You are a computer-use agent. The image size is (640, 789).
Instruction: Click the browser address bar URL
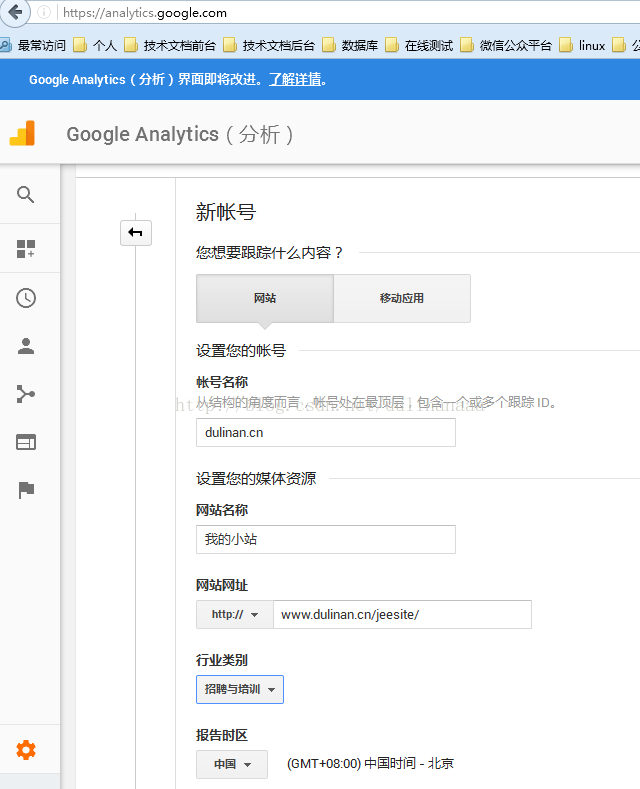coord(145,13)
